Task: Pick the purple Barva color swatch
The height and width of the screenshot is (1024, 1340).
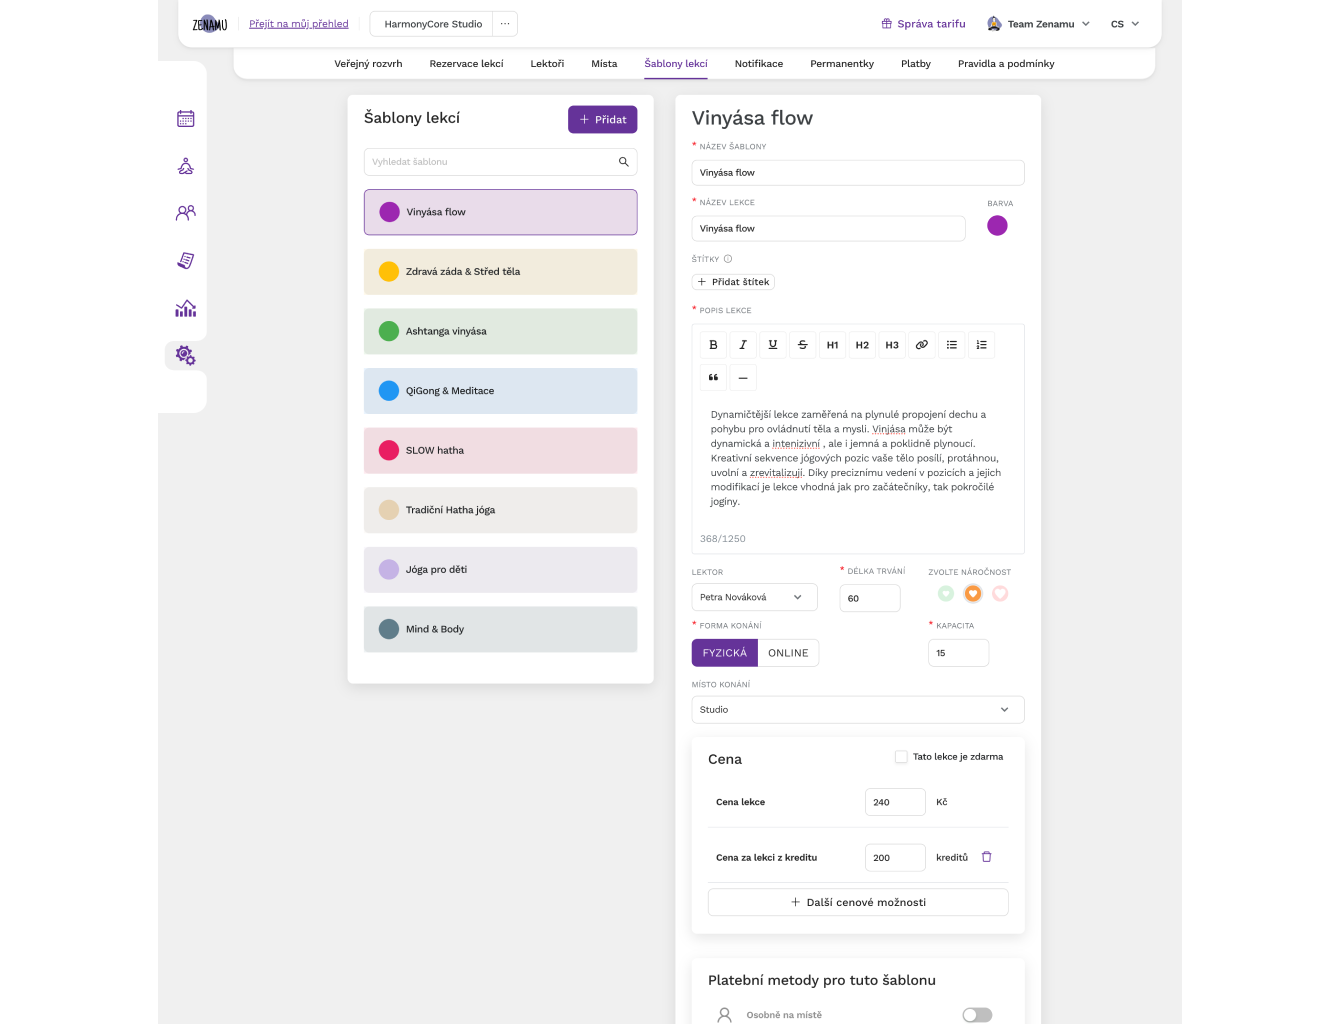Action: click(x=997, y=226)
